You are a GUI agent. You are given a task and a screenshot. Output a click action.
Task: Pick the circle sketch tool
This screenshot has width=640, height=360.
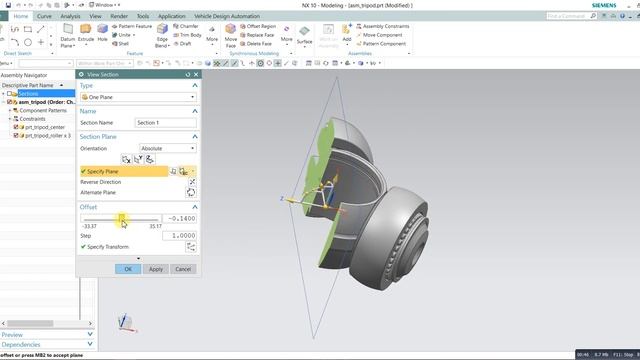tap(28, 42)
